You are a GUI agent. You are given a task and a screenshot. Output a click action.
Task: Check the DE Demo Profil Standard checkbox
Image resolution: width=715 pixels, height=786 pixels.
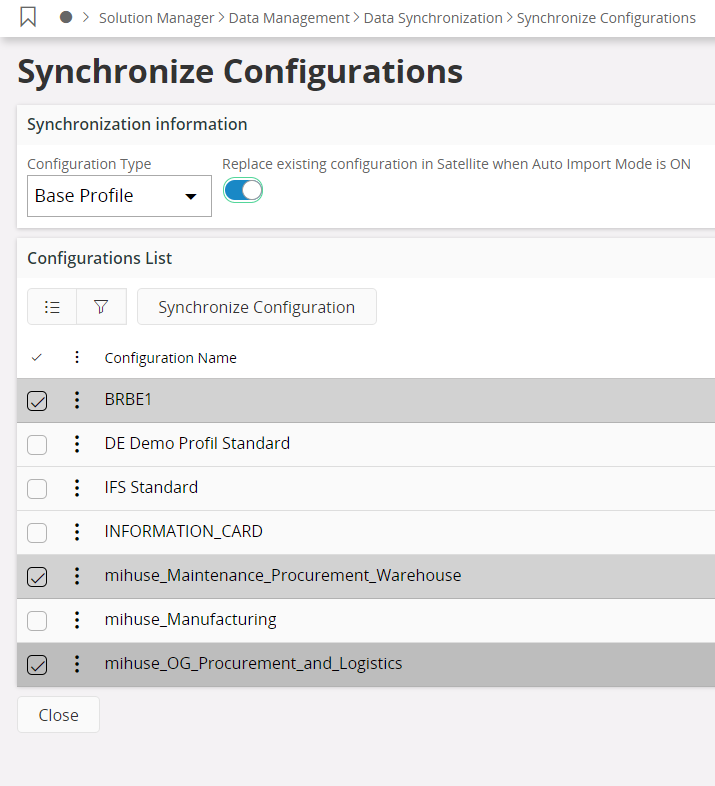(37, 445)
